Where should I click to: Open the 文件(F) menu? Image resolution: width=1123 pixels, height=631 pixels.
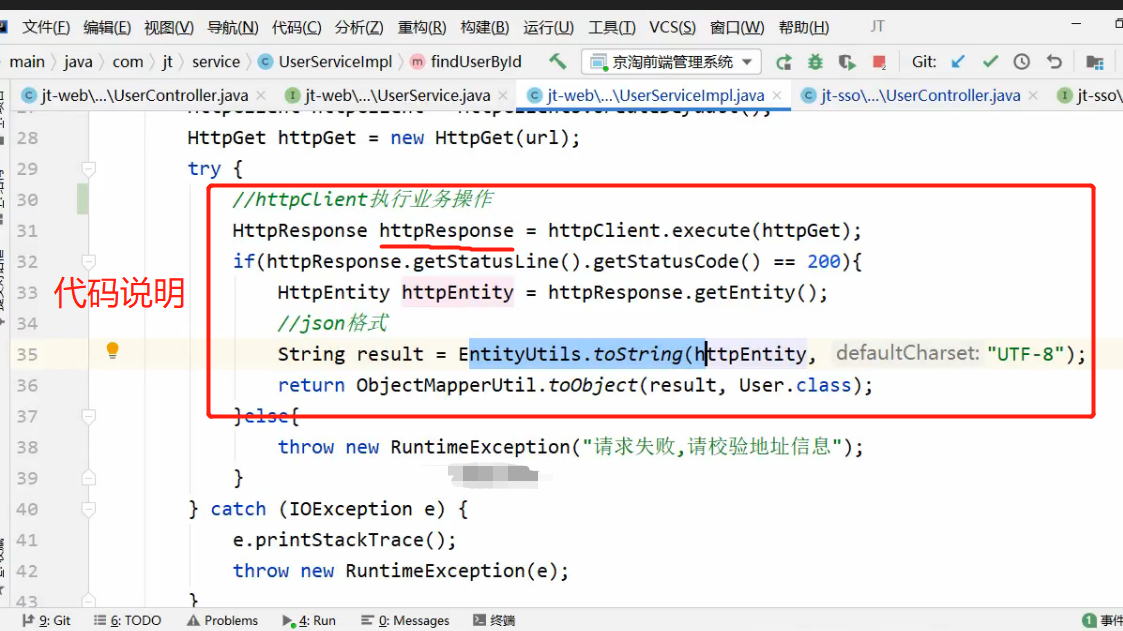pos(46,27)
